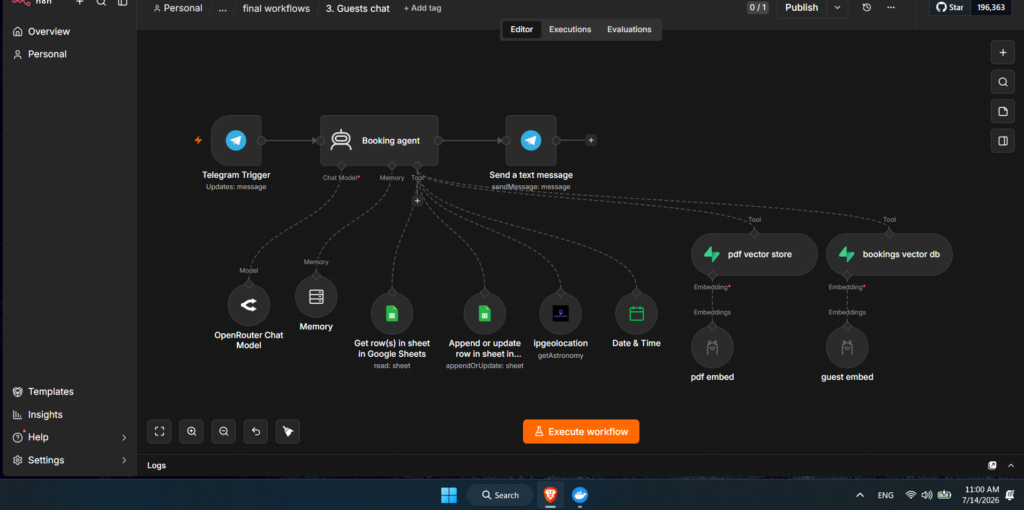The width and height of the screenshot is (1024, 510).
Task: Click the Add tag link
Action: (x=423, y=8)
